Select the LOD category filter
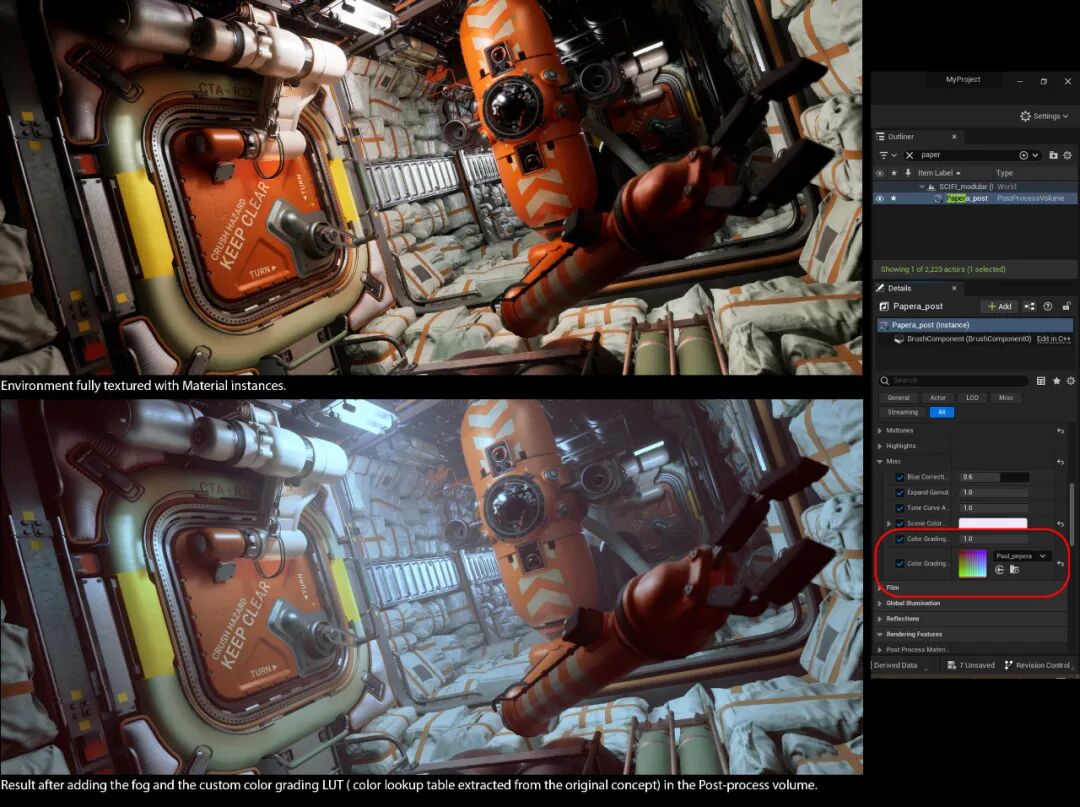Screen dimensions: 1080x807 973,397
